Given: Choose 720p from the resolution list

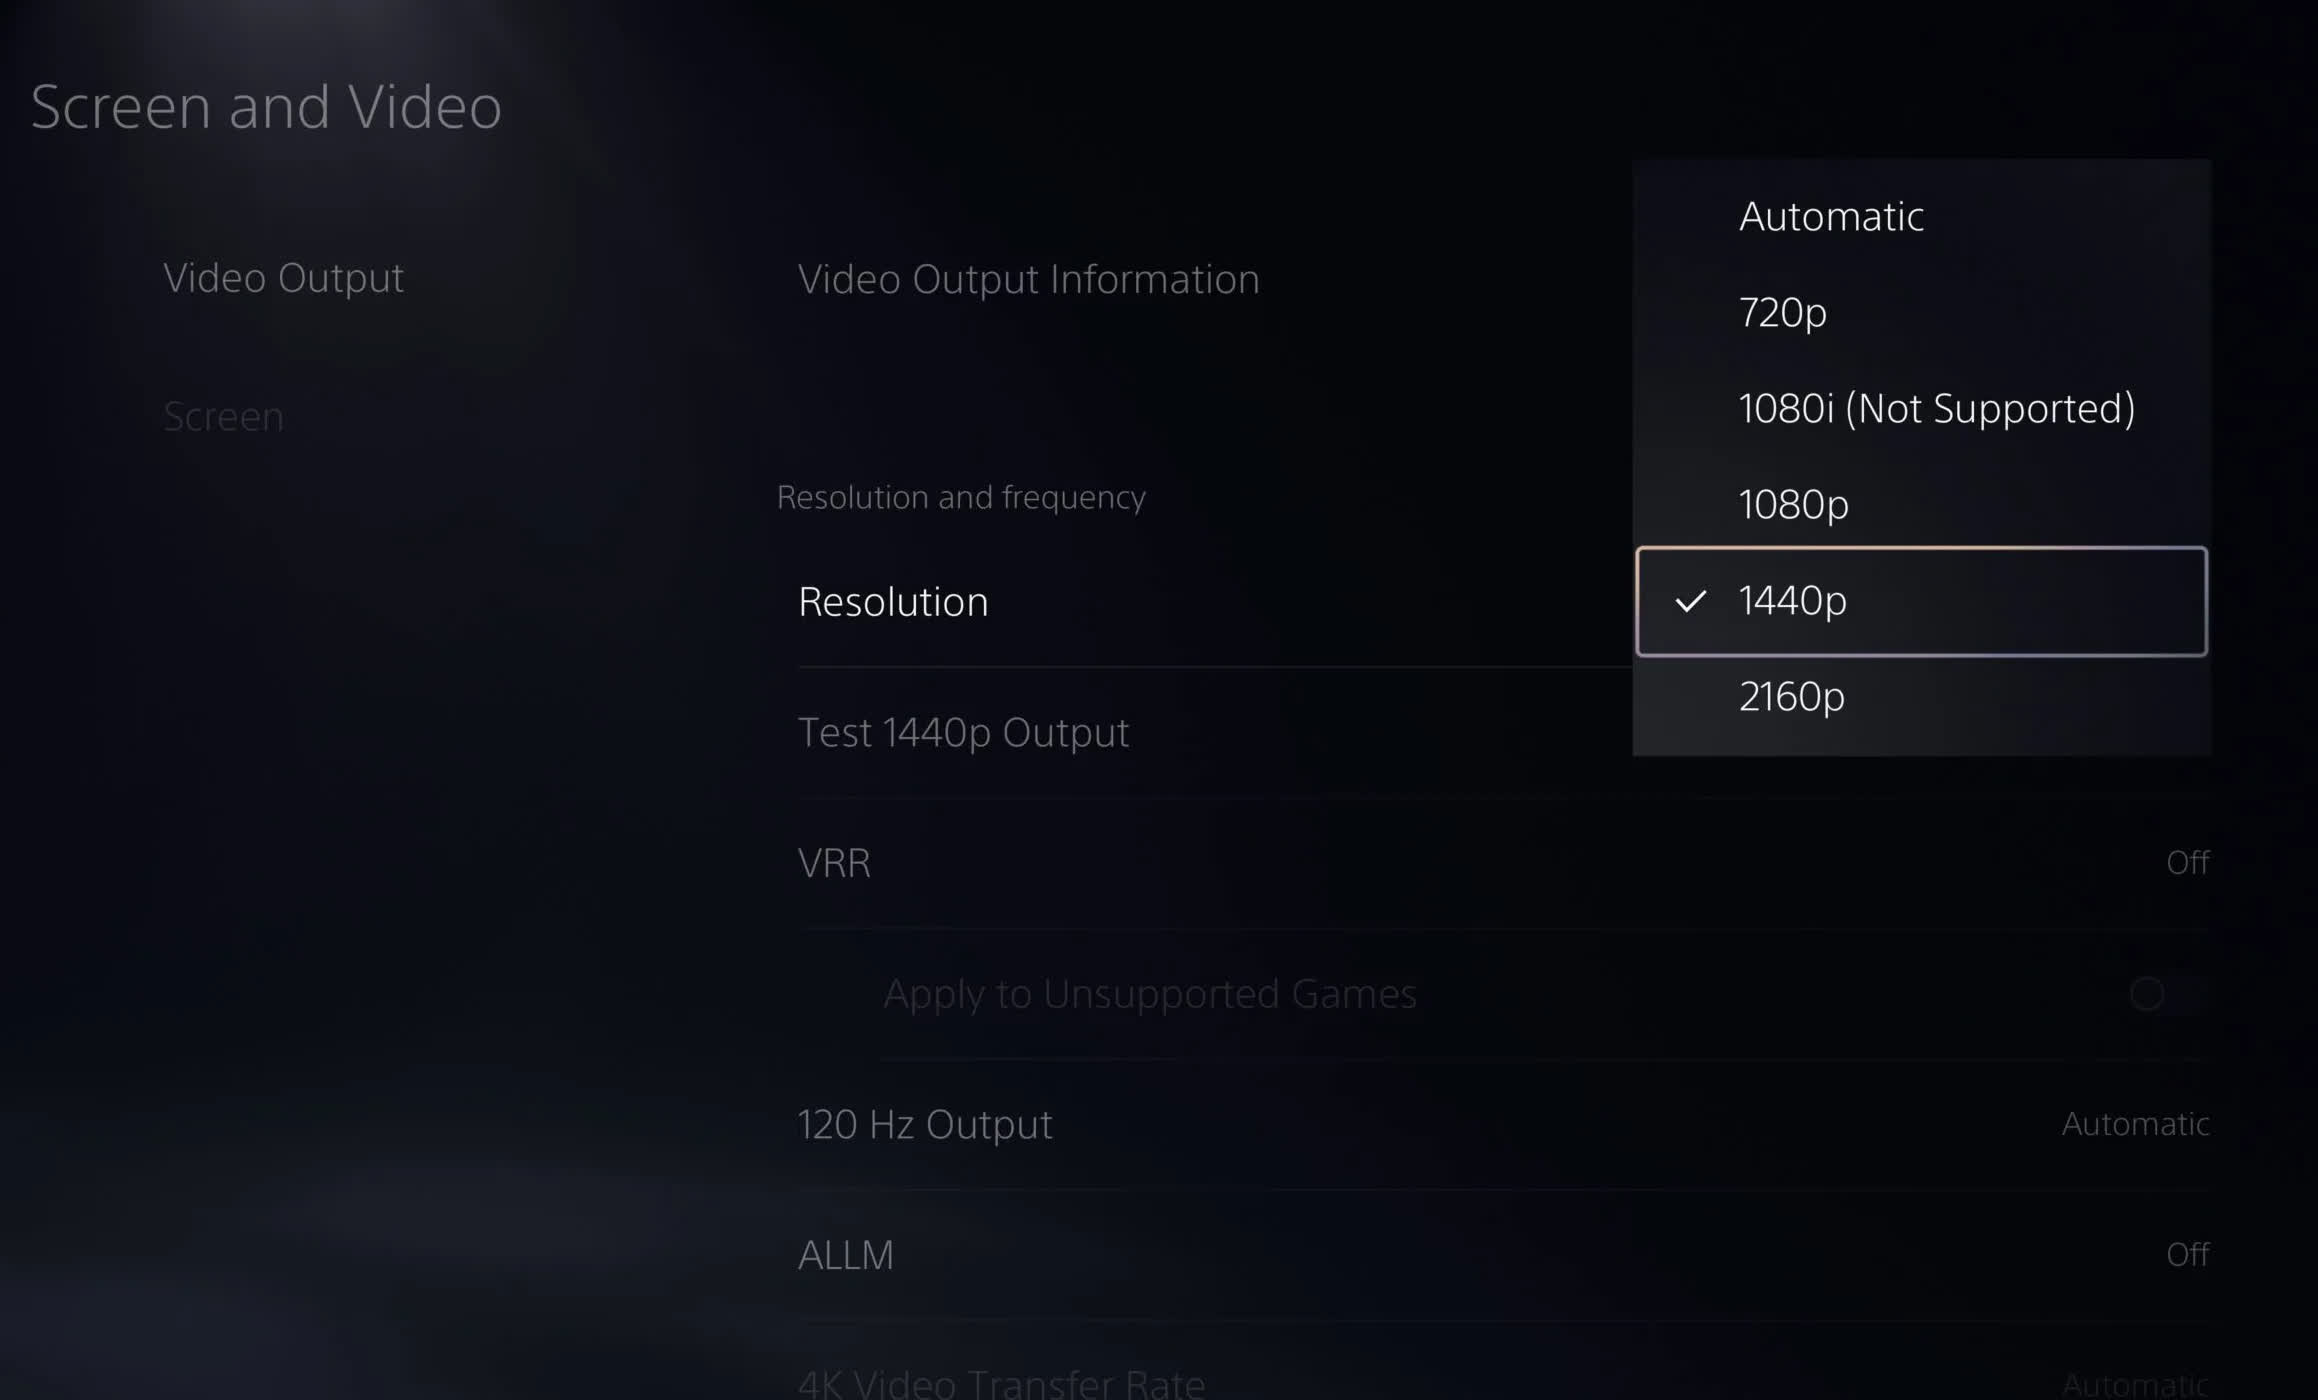Looking at the screenshot, I should pyautogui.click(x=1920, y=312).
